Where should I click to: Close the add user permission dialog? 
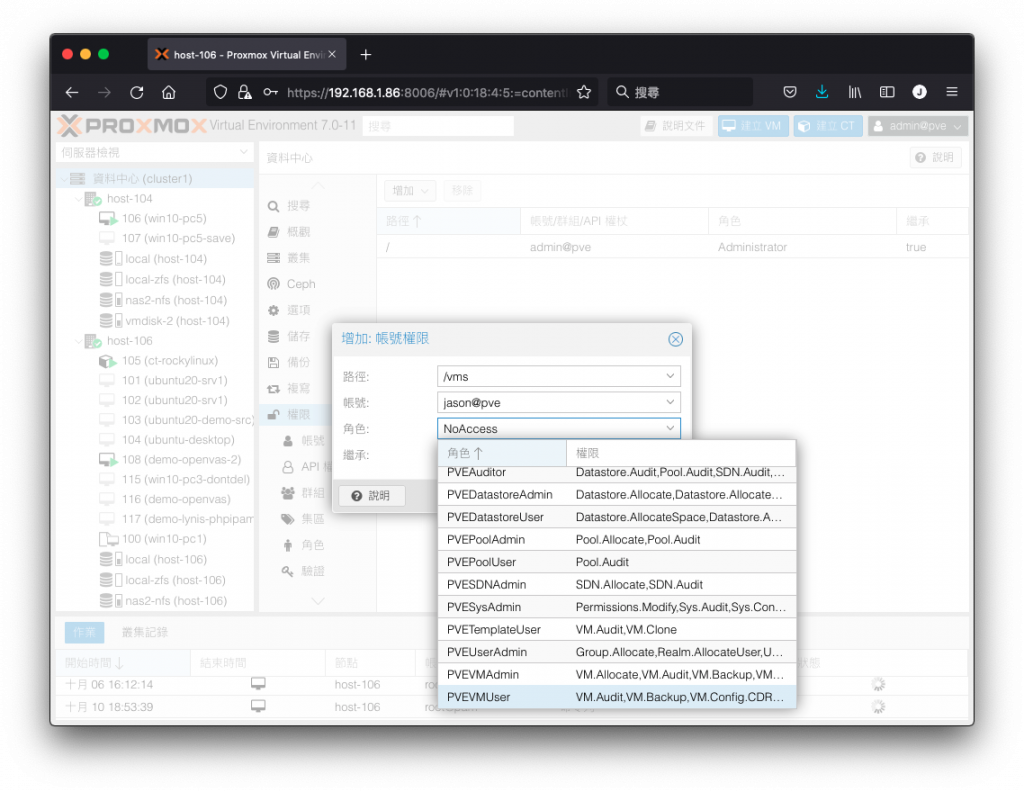coord(675,339)
